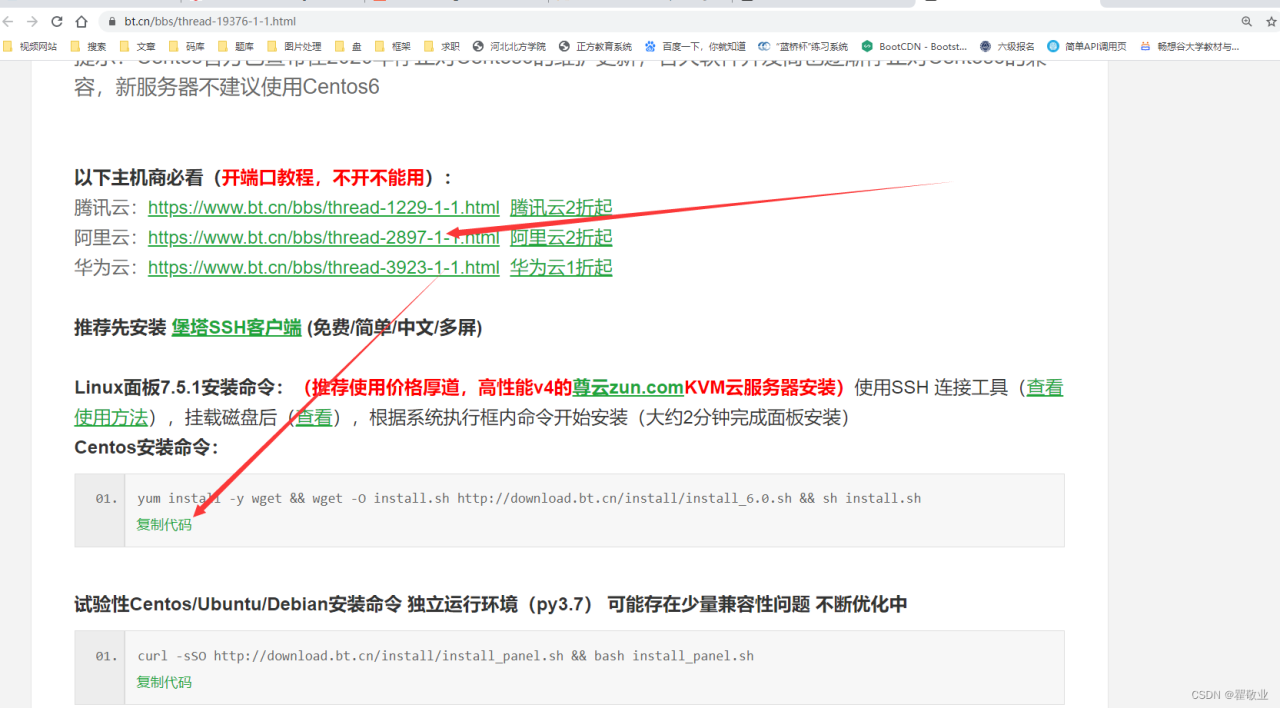Click 复制代码 under the Centos install command

[x=163, y=524]
